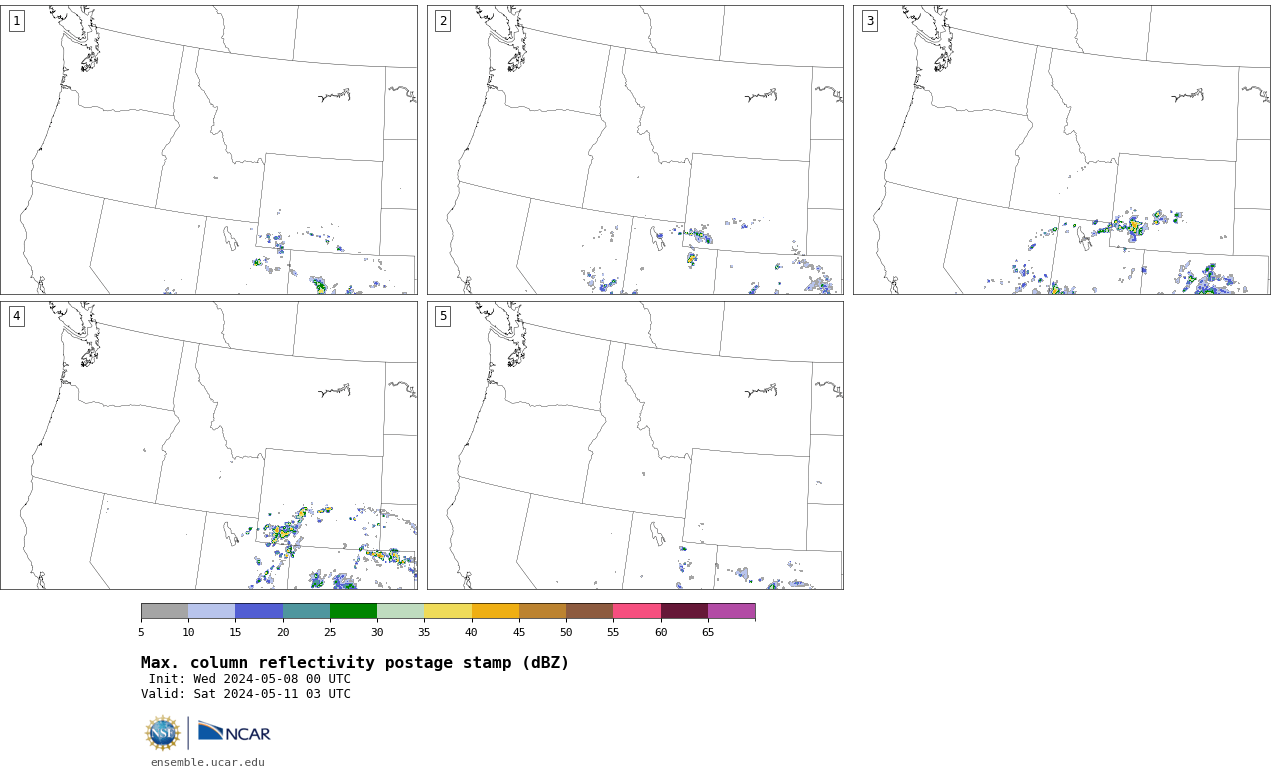Image resolution: width=1280 pixels, height=773 pixels.
Task: Select the pale green 30-35 dBZ swatch
Action: tap(401, 611)
